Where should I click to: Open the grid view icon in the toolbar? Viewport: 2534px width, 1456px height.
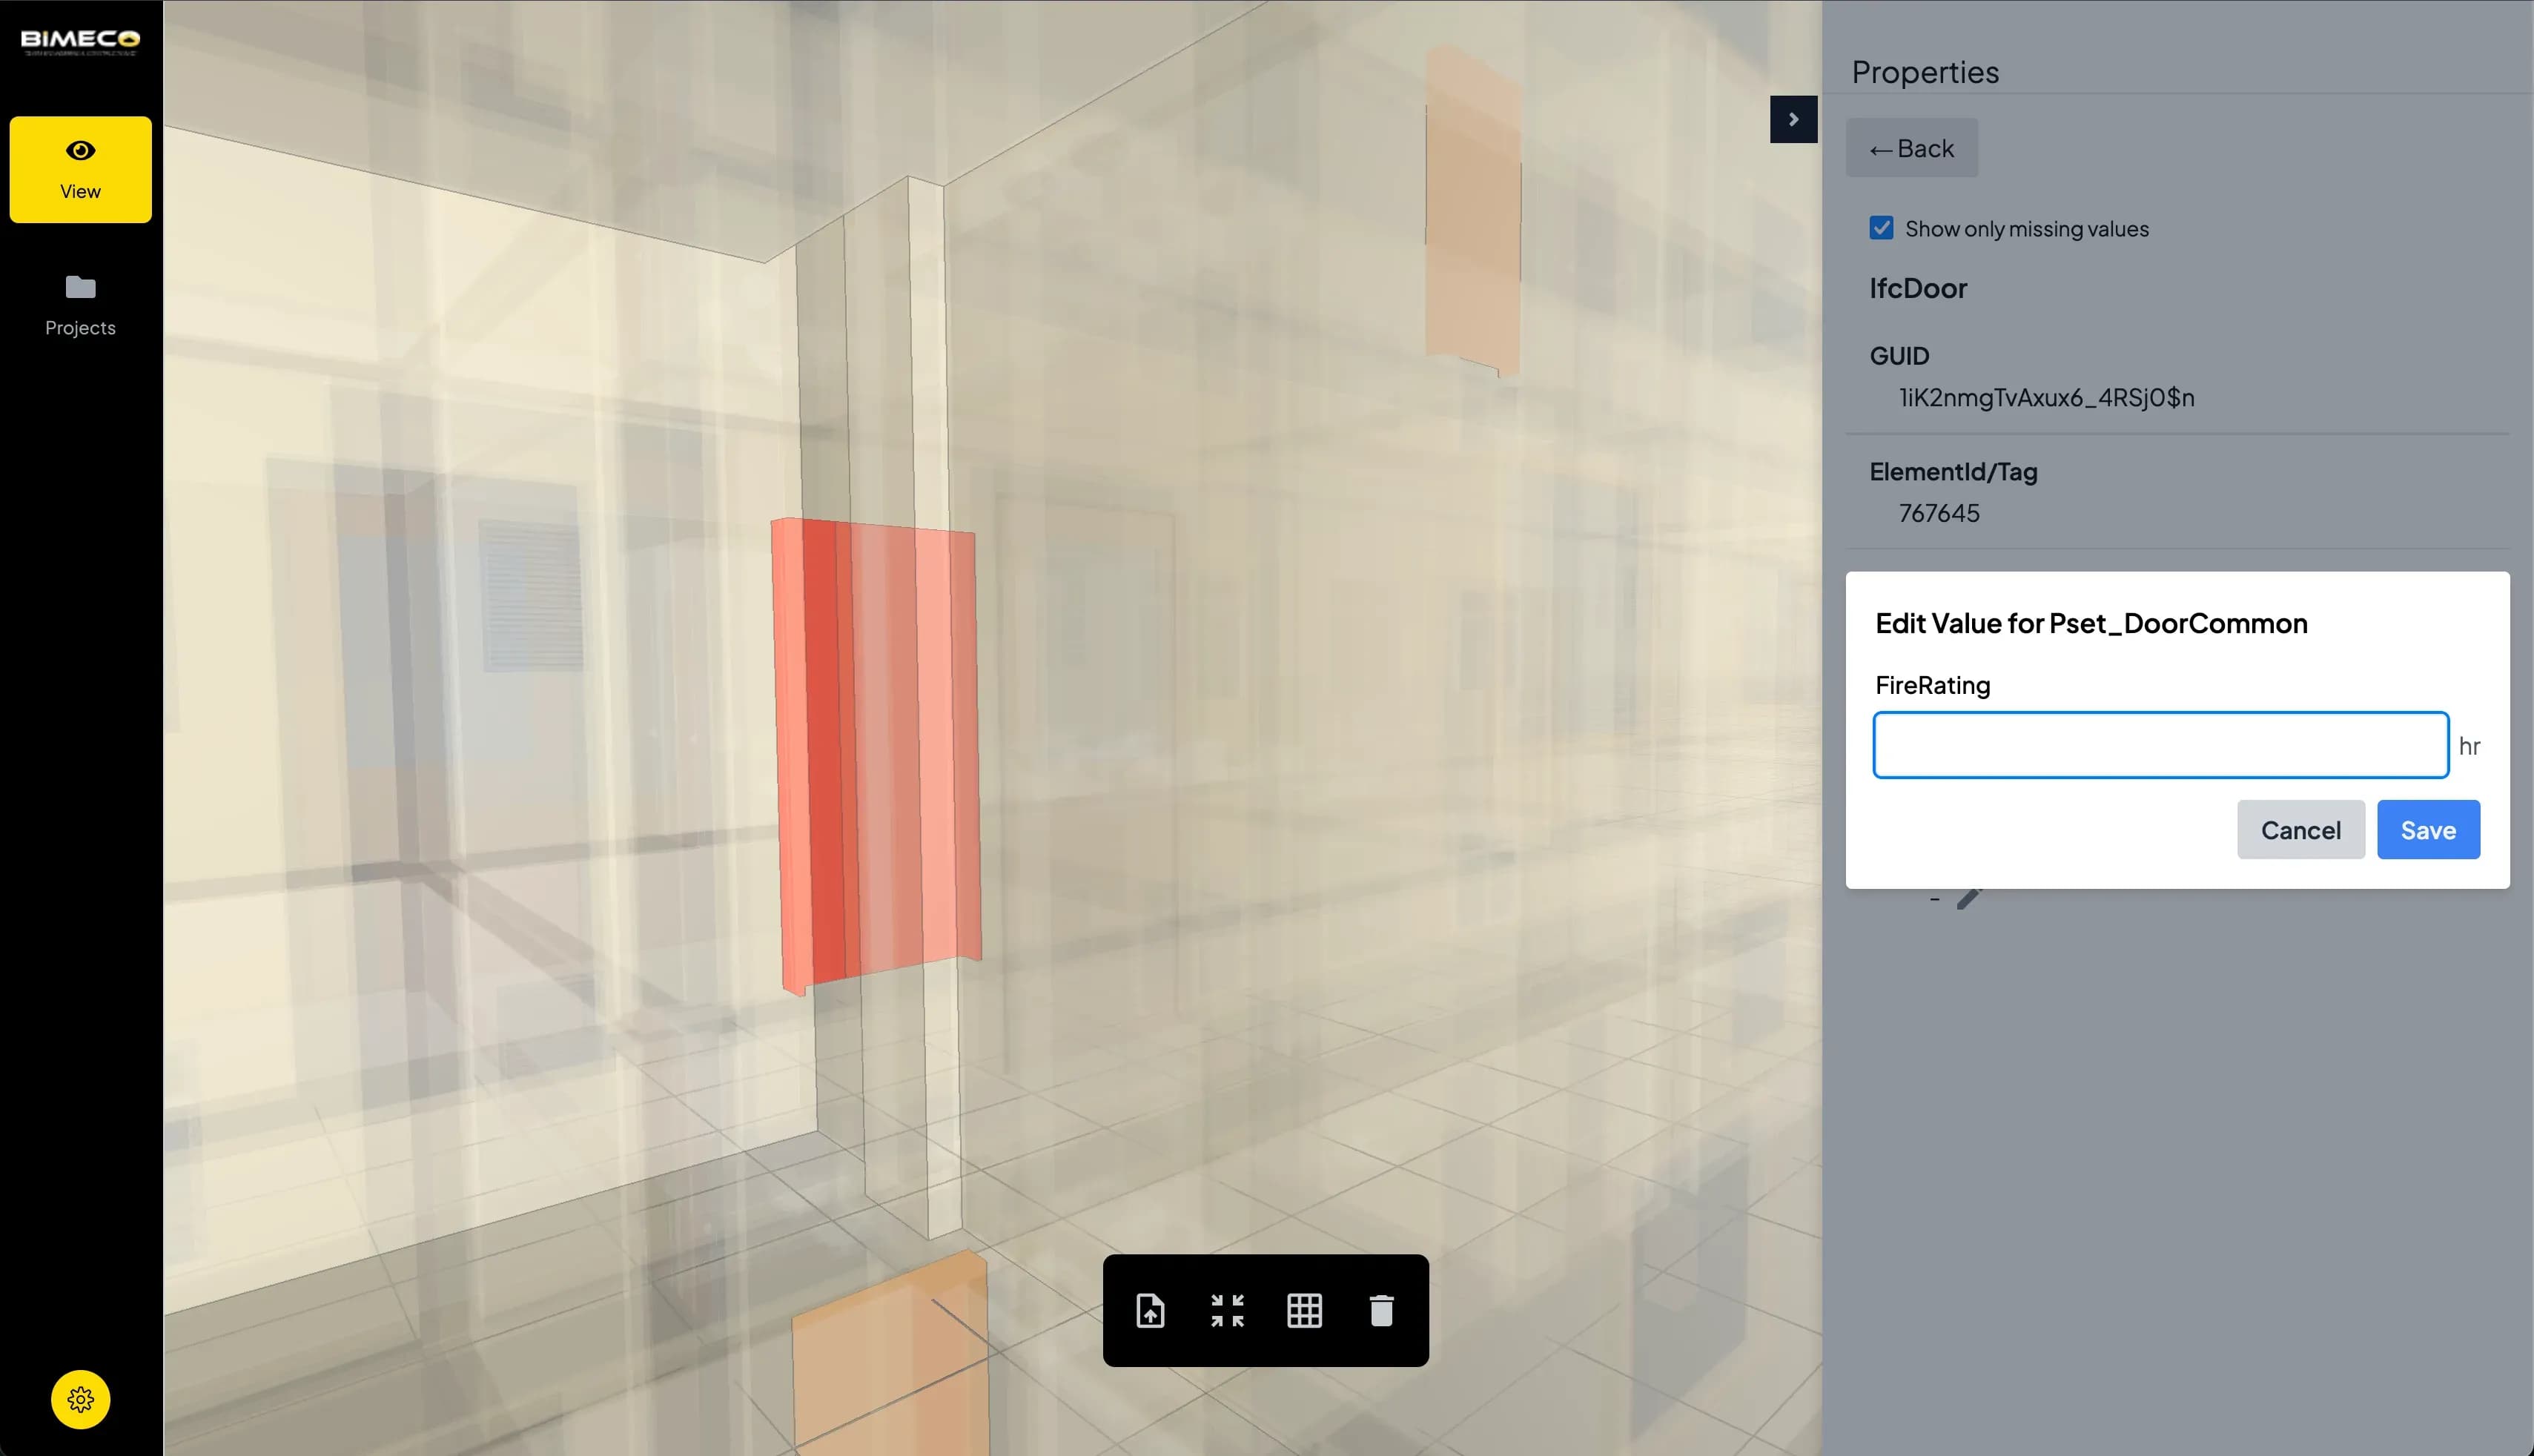coord(1305,1311)
